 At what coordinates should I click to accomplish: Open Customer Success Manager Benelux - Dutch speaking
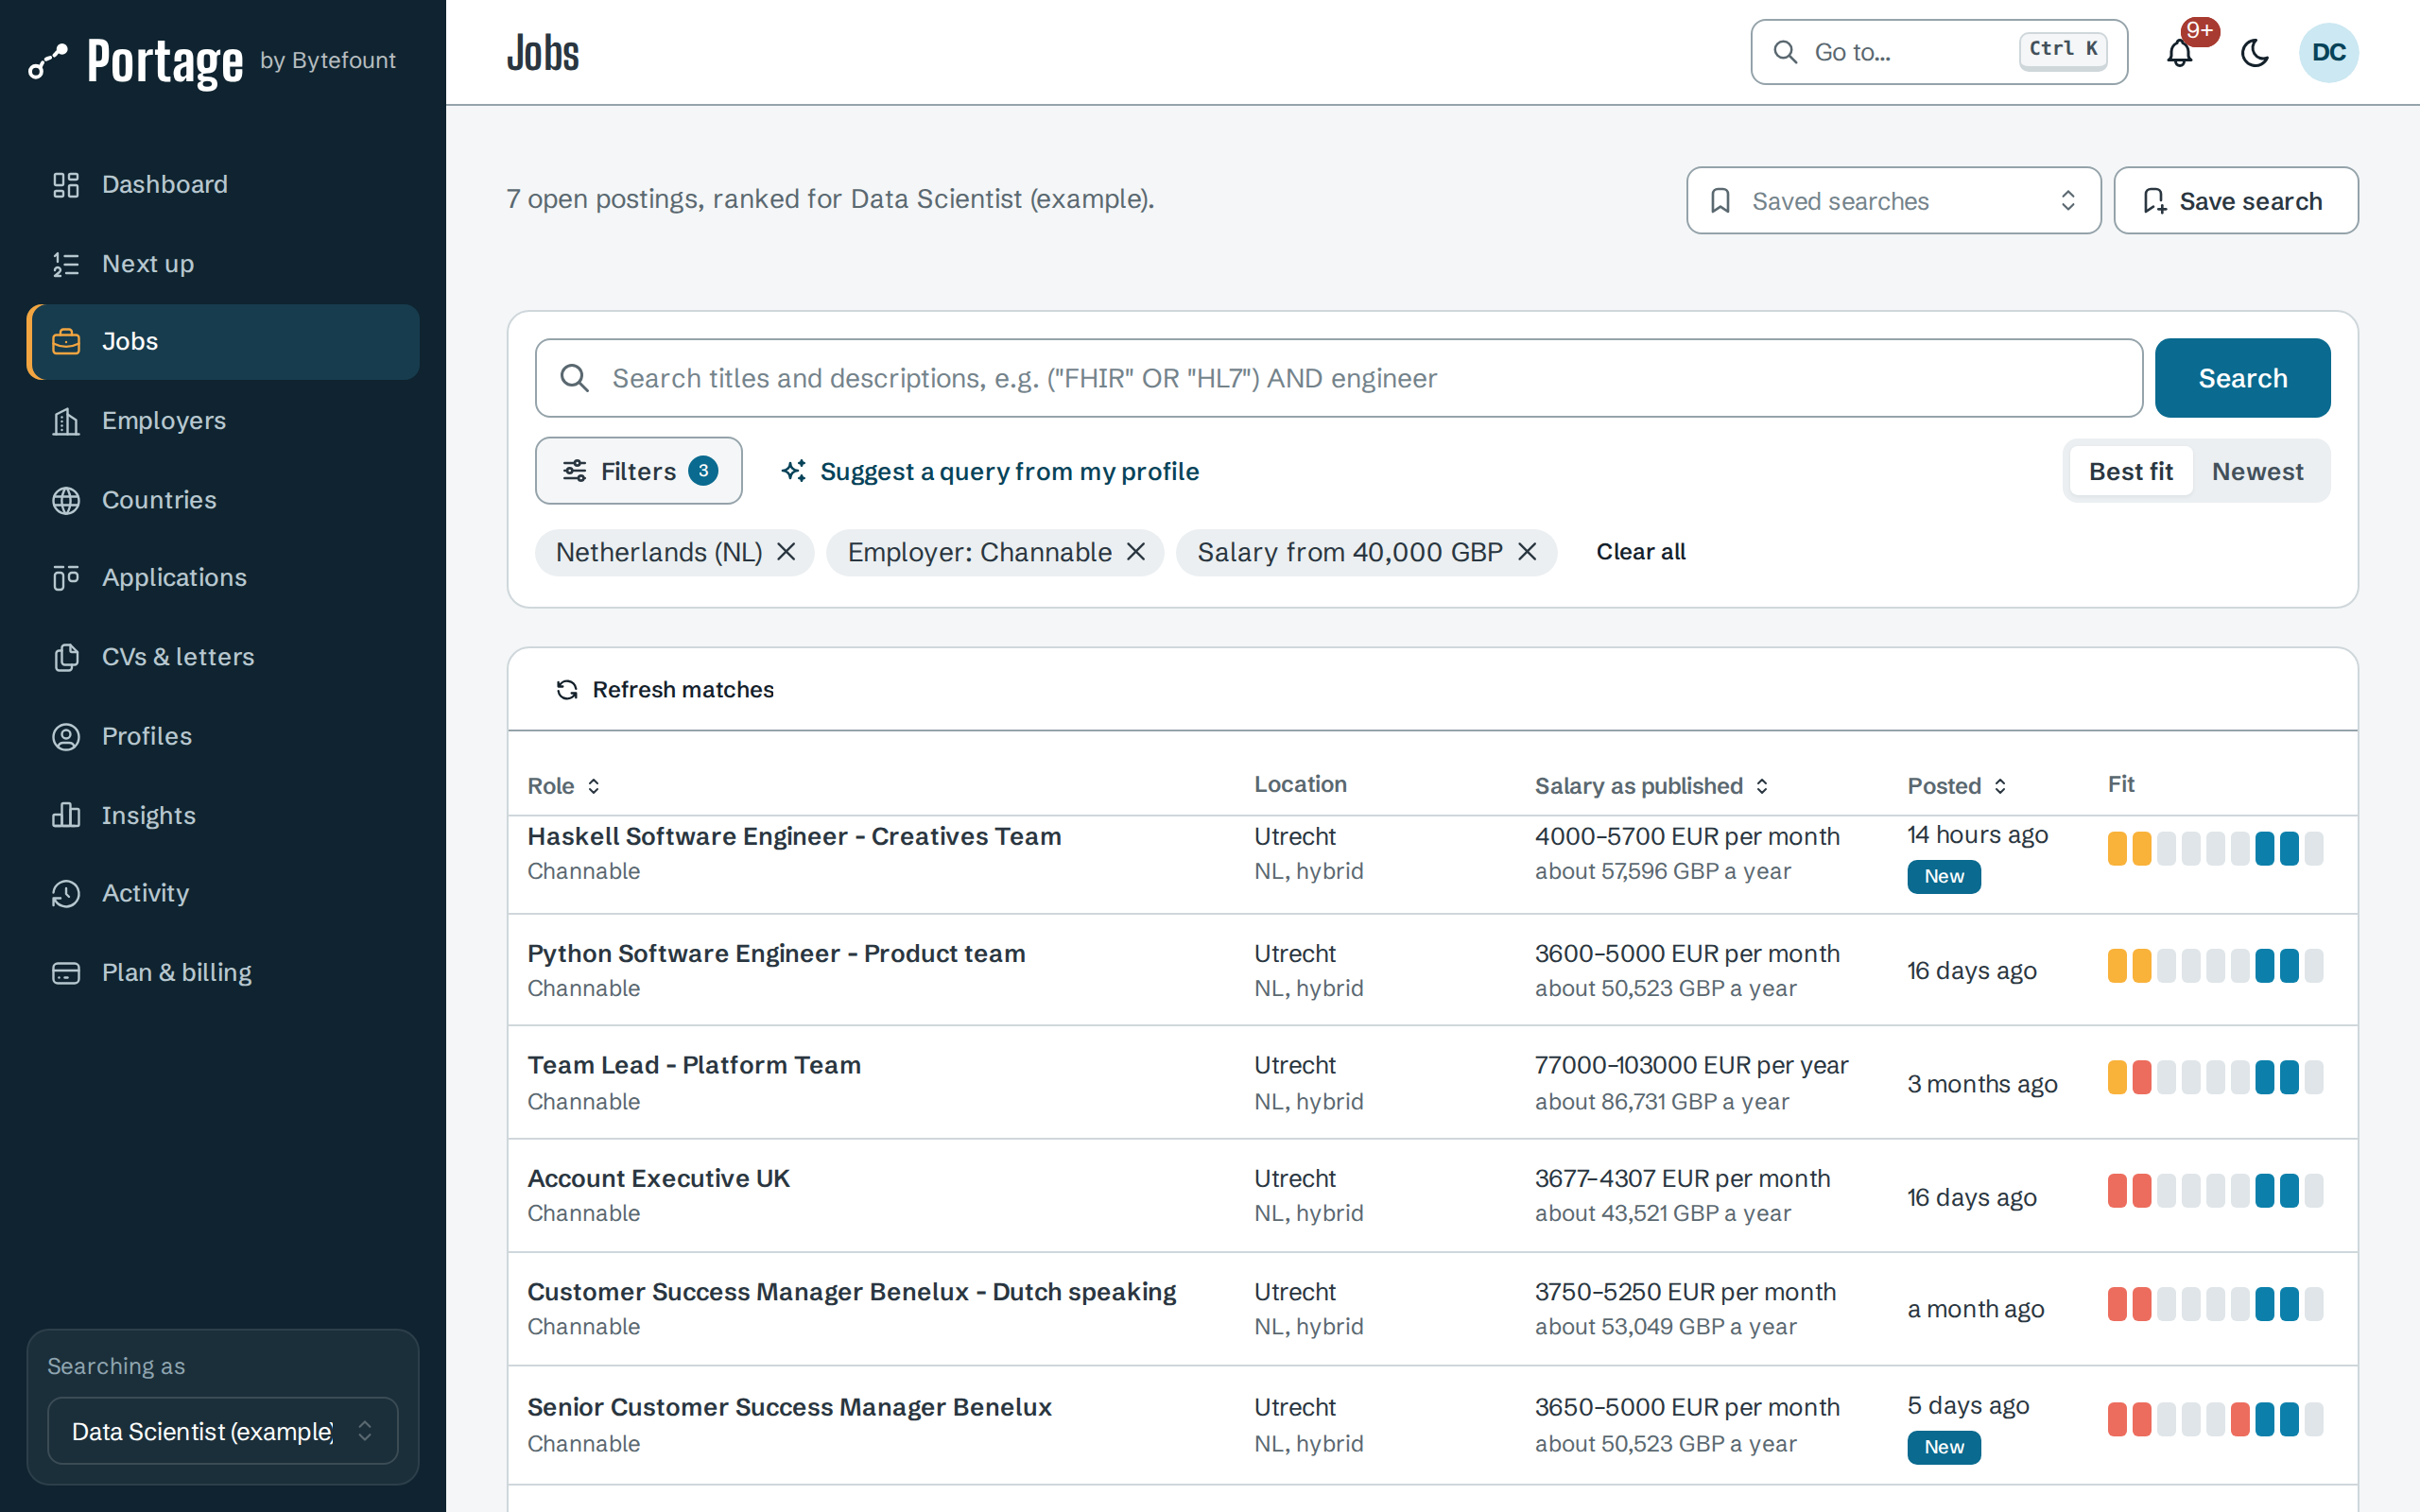(x=851, y=1292)
